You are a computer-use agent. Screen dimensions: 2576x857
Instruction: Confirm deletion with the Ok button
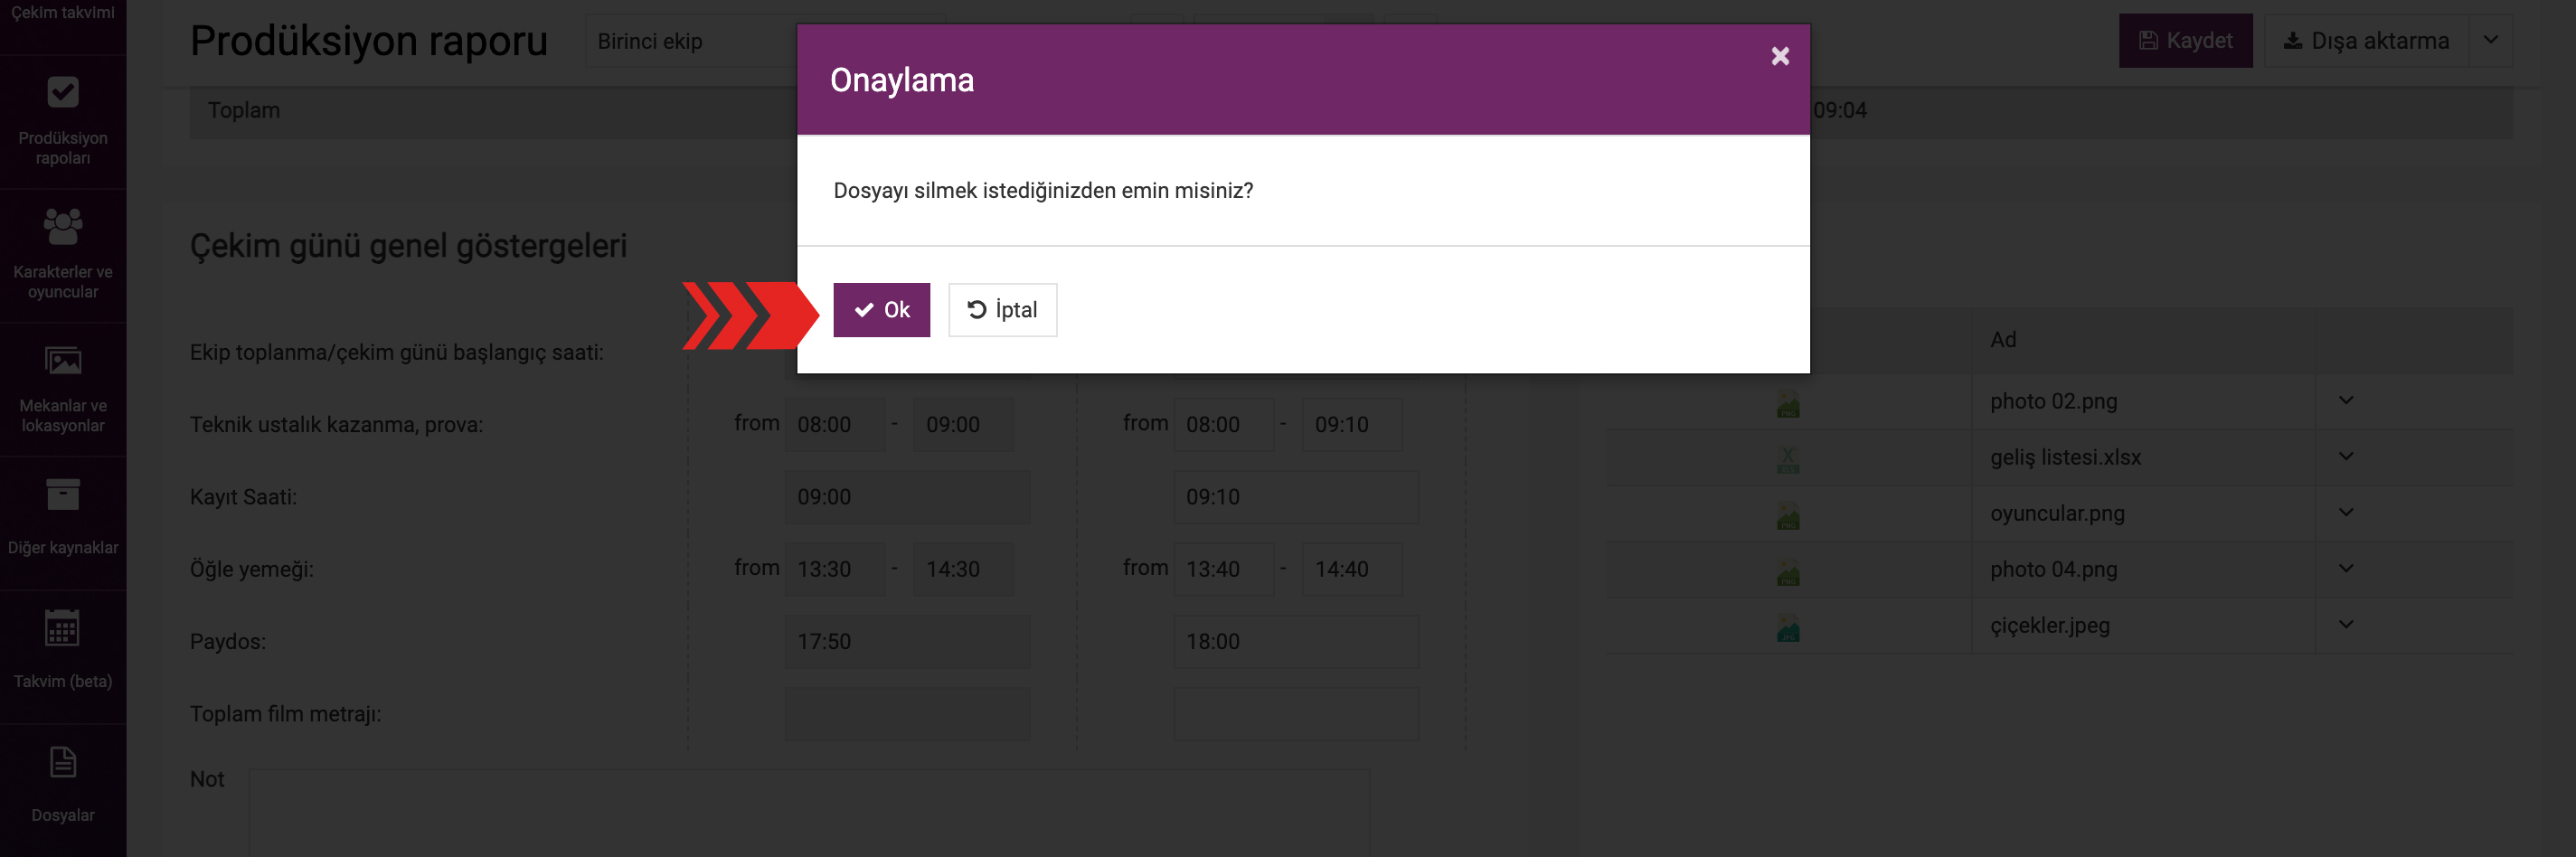881,310
